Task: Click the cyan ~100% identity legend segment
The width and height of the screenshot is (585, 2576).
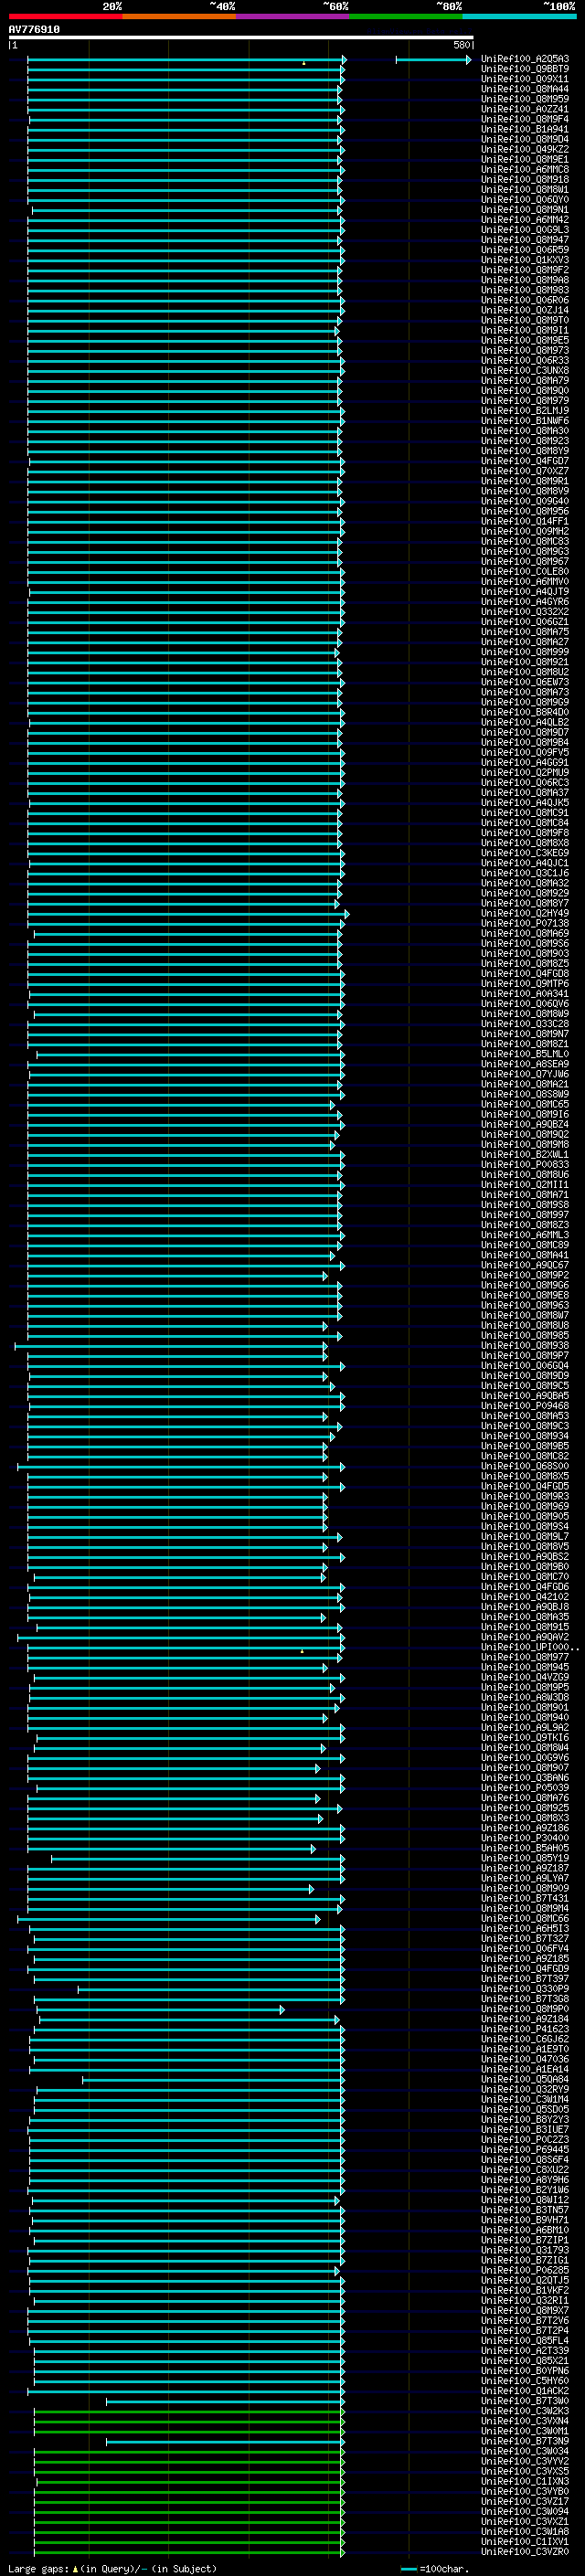Action: coord(519,16)
